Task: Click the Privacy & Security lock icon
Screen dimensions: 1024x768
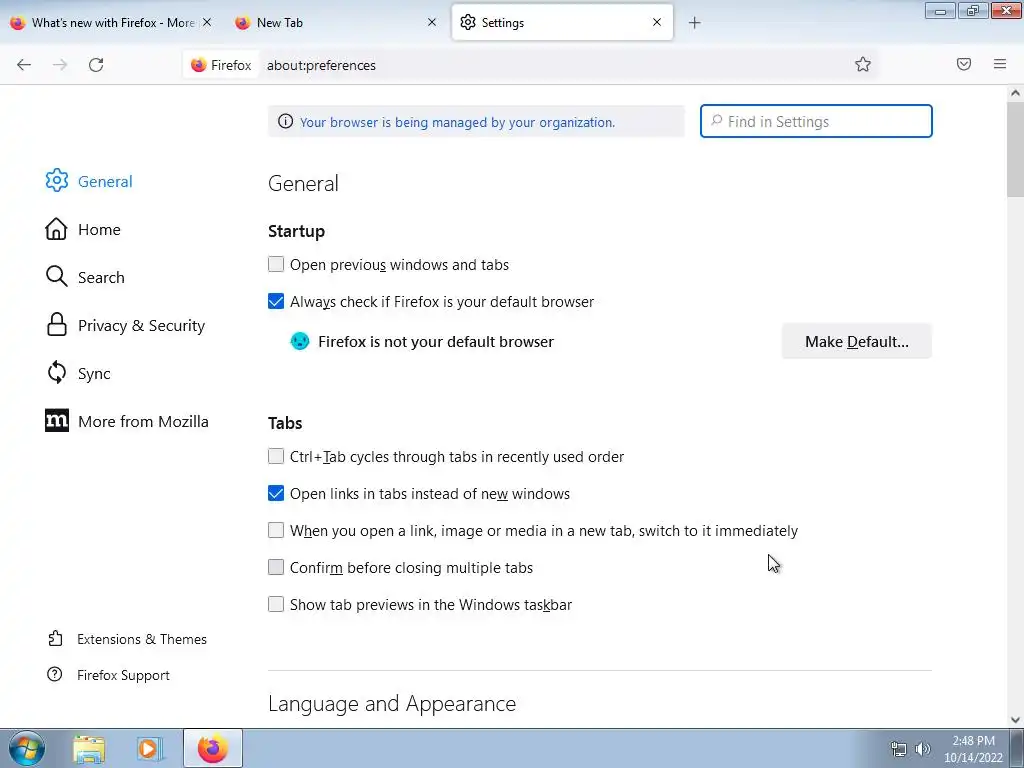Action: click(57, 325)
